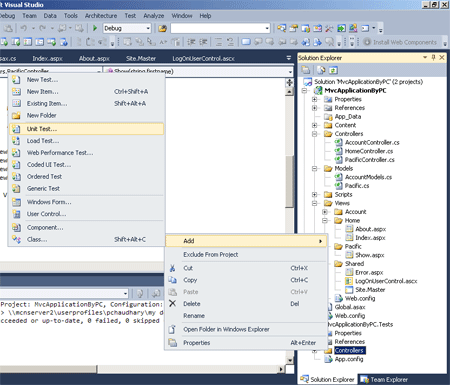The image size is (450, 385).
Task: Select Show.aspx under Pacific folder
Action: pyautogui.click(x=370, y=255)
